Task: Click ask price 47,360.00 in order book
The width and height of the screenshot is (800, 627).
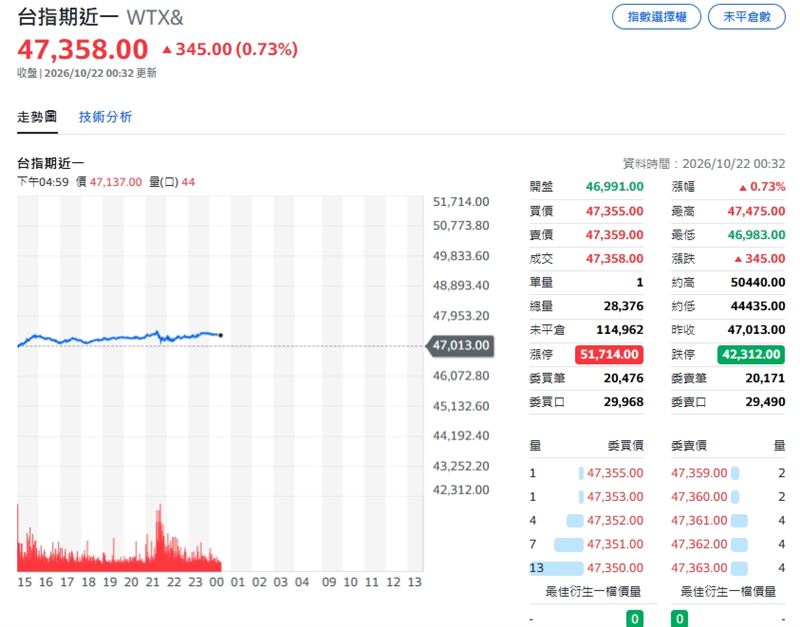Action: pyautogui.click(x=699, y=497)
